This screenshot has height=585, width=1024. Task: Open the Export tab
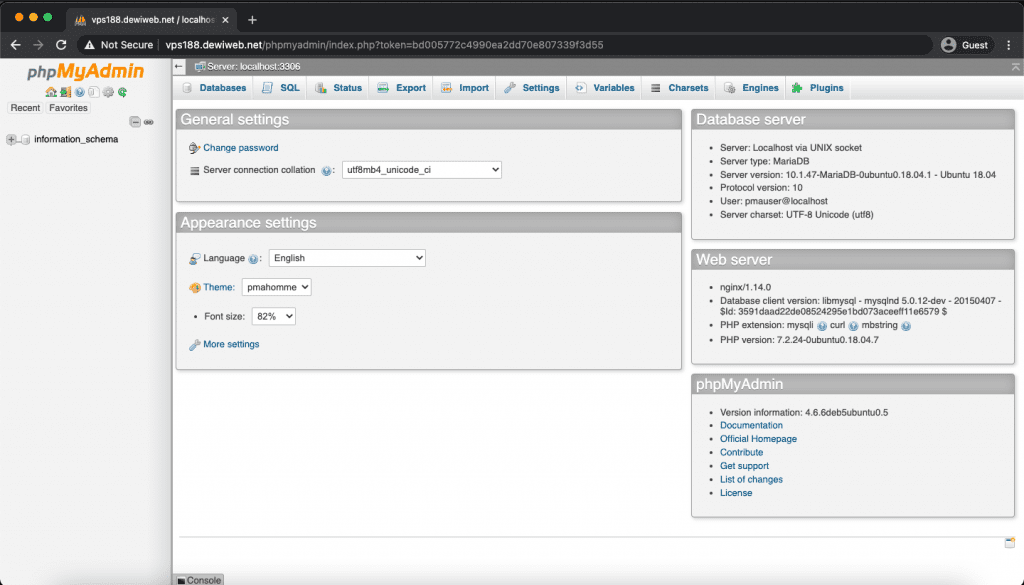click(x=402, y=88)
